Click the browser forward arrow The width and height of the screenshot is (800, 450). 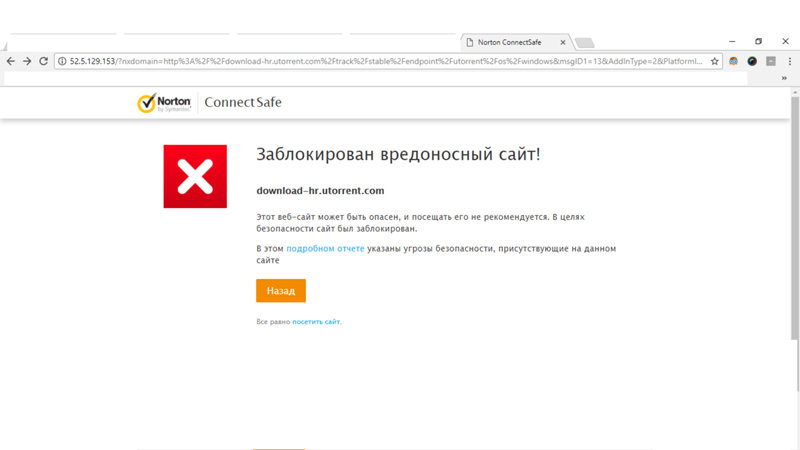(x=27, y=61)
